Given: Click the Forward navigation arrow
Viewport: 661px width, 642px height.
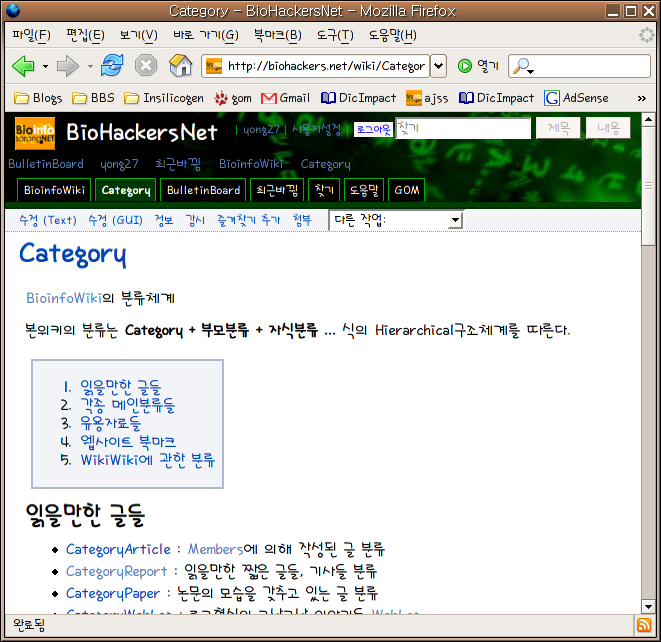Looking at the screenshot, I should click(67, 66).
